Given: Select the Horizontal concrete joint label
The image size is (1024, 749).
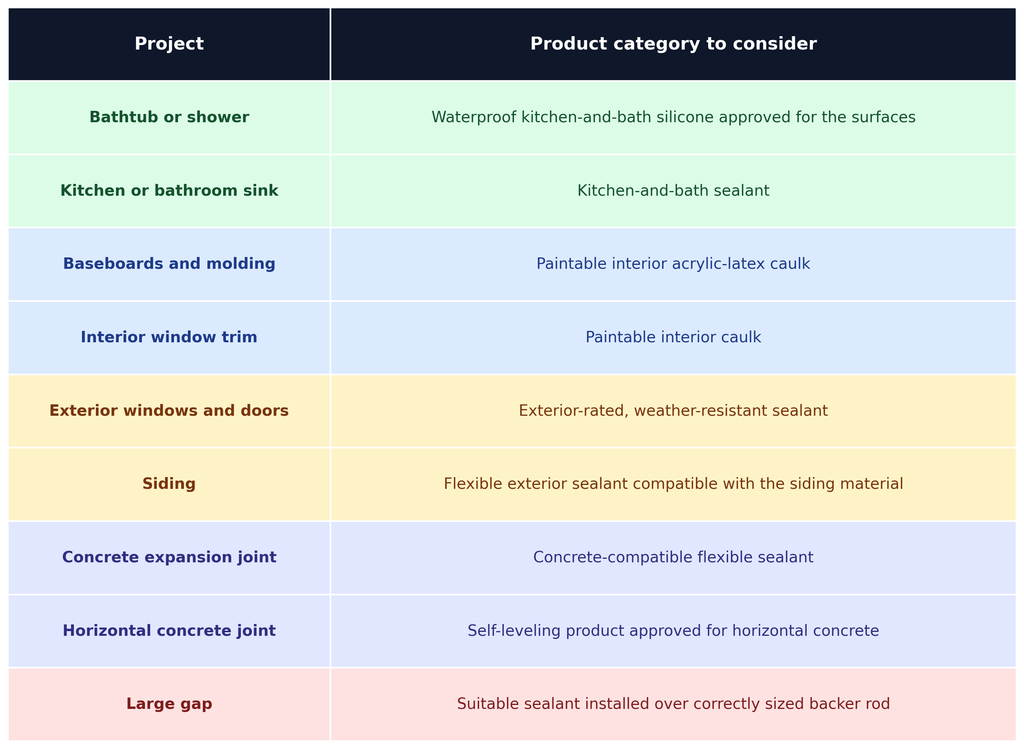Looking at the screenshot, I should tap(169, 631).
